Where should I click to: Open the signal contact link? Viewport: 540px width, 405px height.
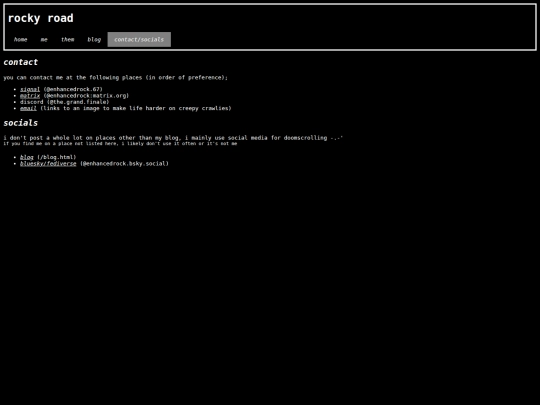click(x=30, y=89)
